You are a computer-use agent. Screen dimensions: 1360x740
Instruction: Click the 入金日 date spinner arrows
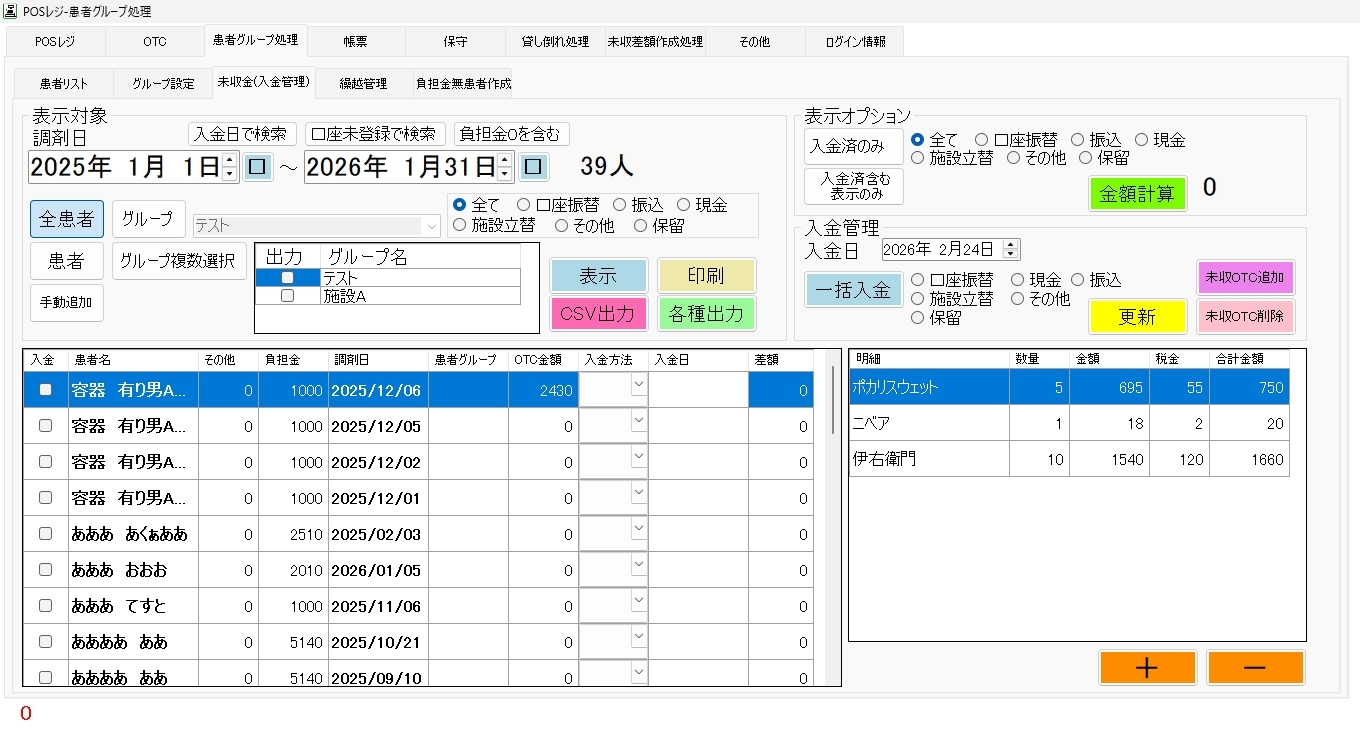(x=1010, y=249)
